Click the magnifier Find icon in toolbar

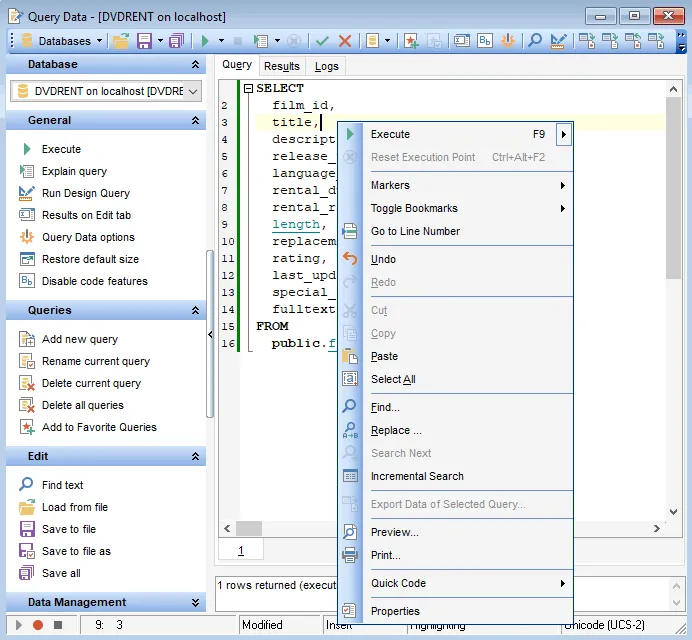click(x=535, y=41)
